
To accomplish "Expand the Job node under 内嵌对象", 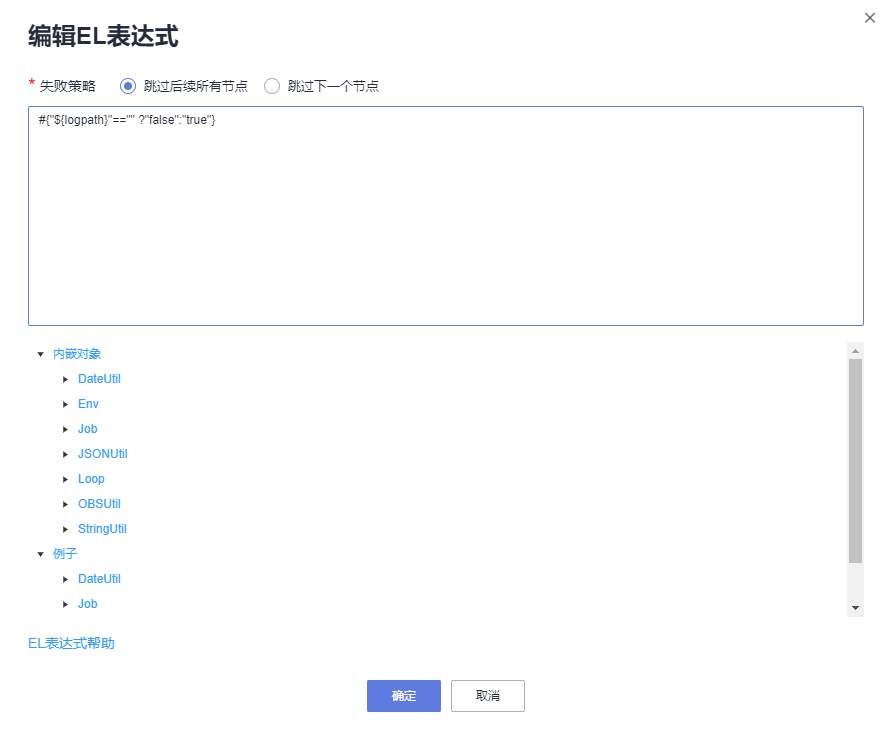I will point(65,429).
